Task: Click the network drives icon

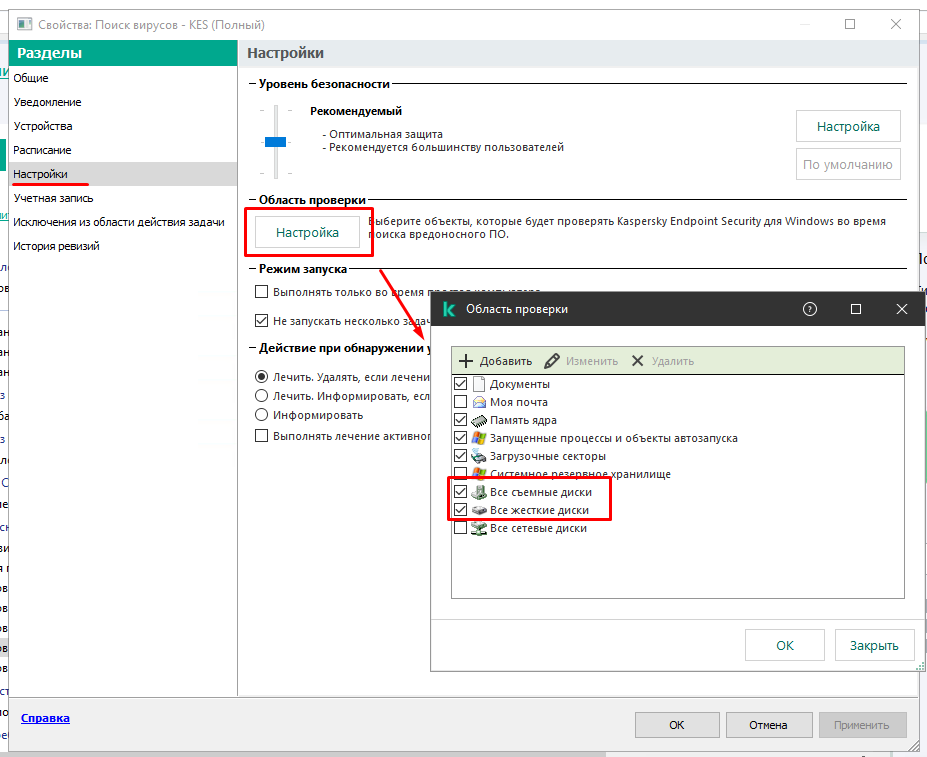Action: click(x=479, y=528)
